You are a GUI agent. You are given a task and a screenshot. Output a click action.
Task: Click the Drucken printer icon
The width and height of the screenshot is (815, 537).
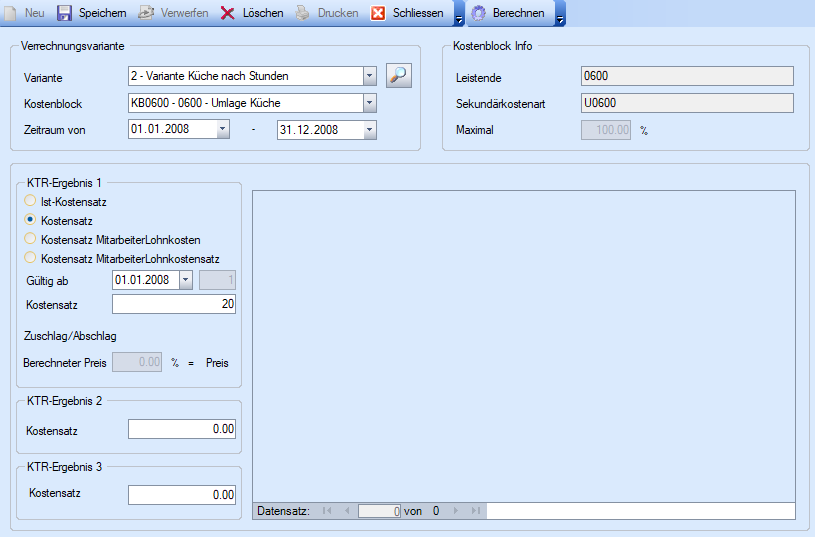tap(303, 13)
